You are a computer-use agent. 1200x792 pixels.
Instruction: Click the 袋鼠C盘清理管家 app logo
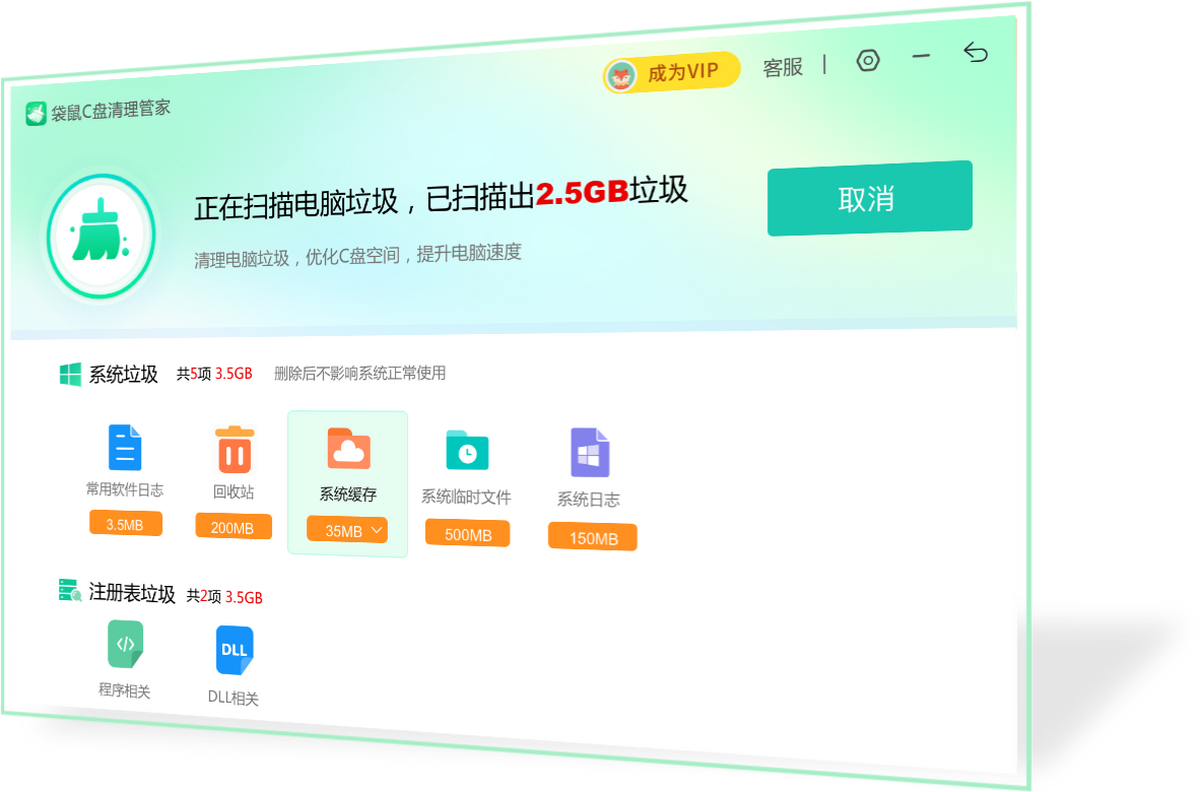(x=36, y=114)
